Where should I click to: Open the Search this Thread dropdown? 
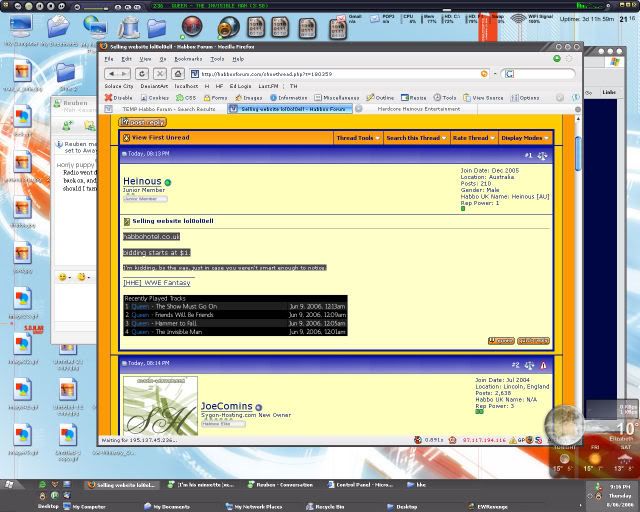click(x=414, y=138)
